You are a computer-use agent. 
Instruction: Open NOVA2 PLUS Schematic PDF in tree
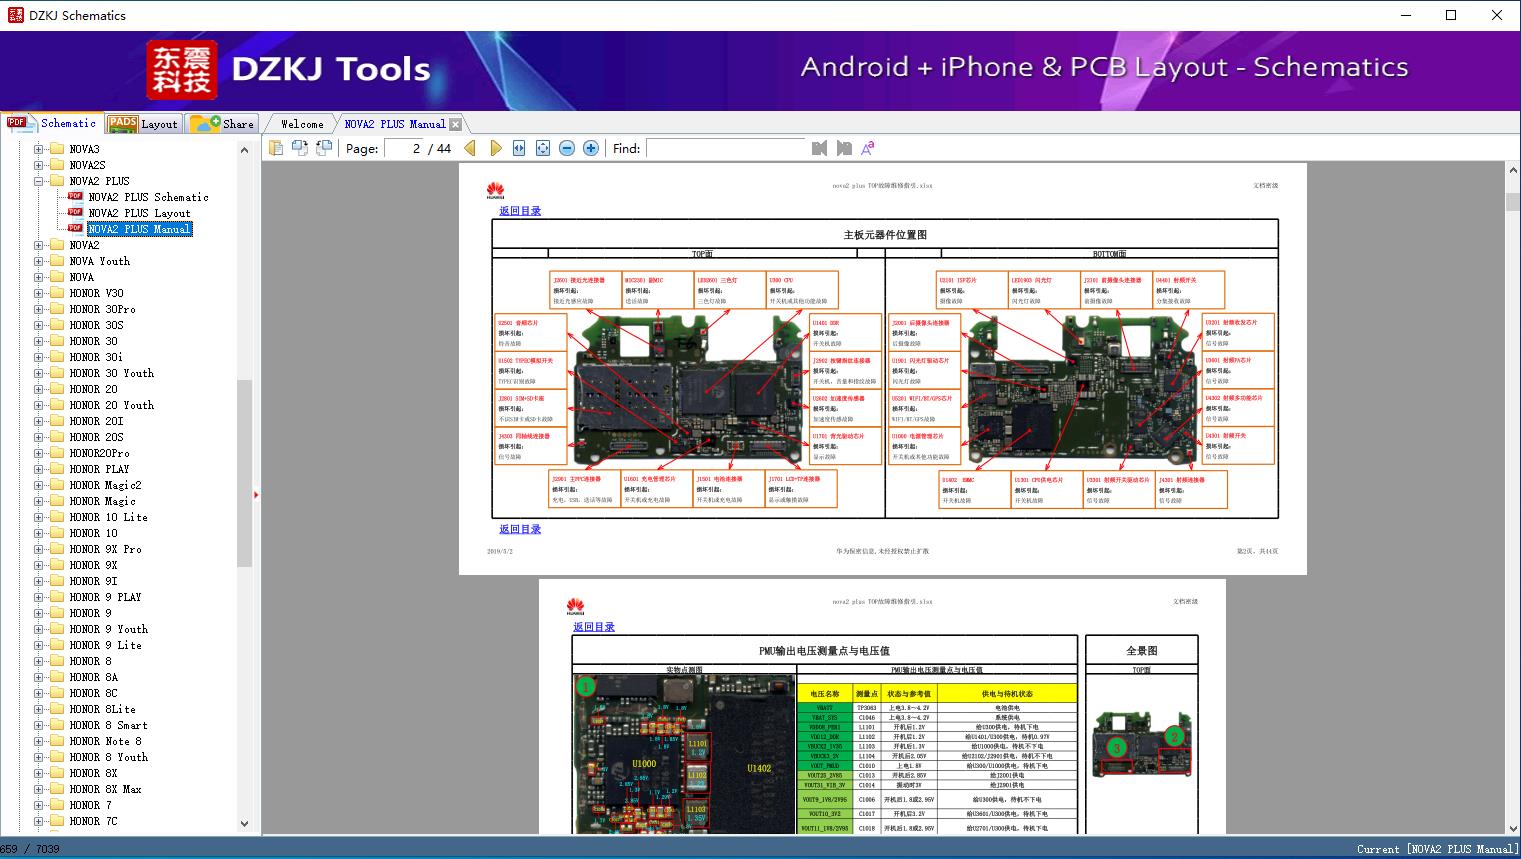pos(148,197)
